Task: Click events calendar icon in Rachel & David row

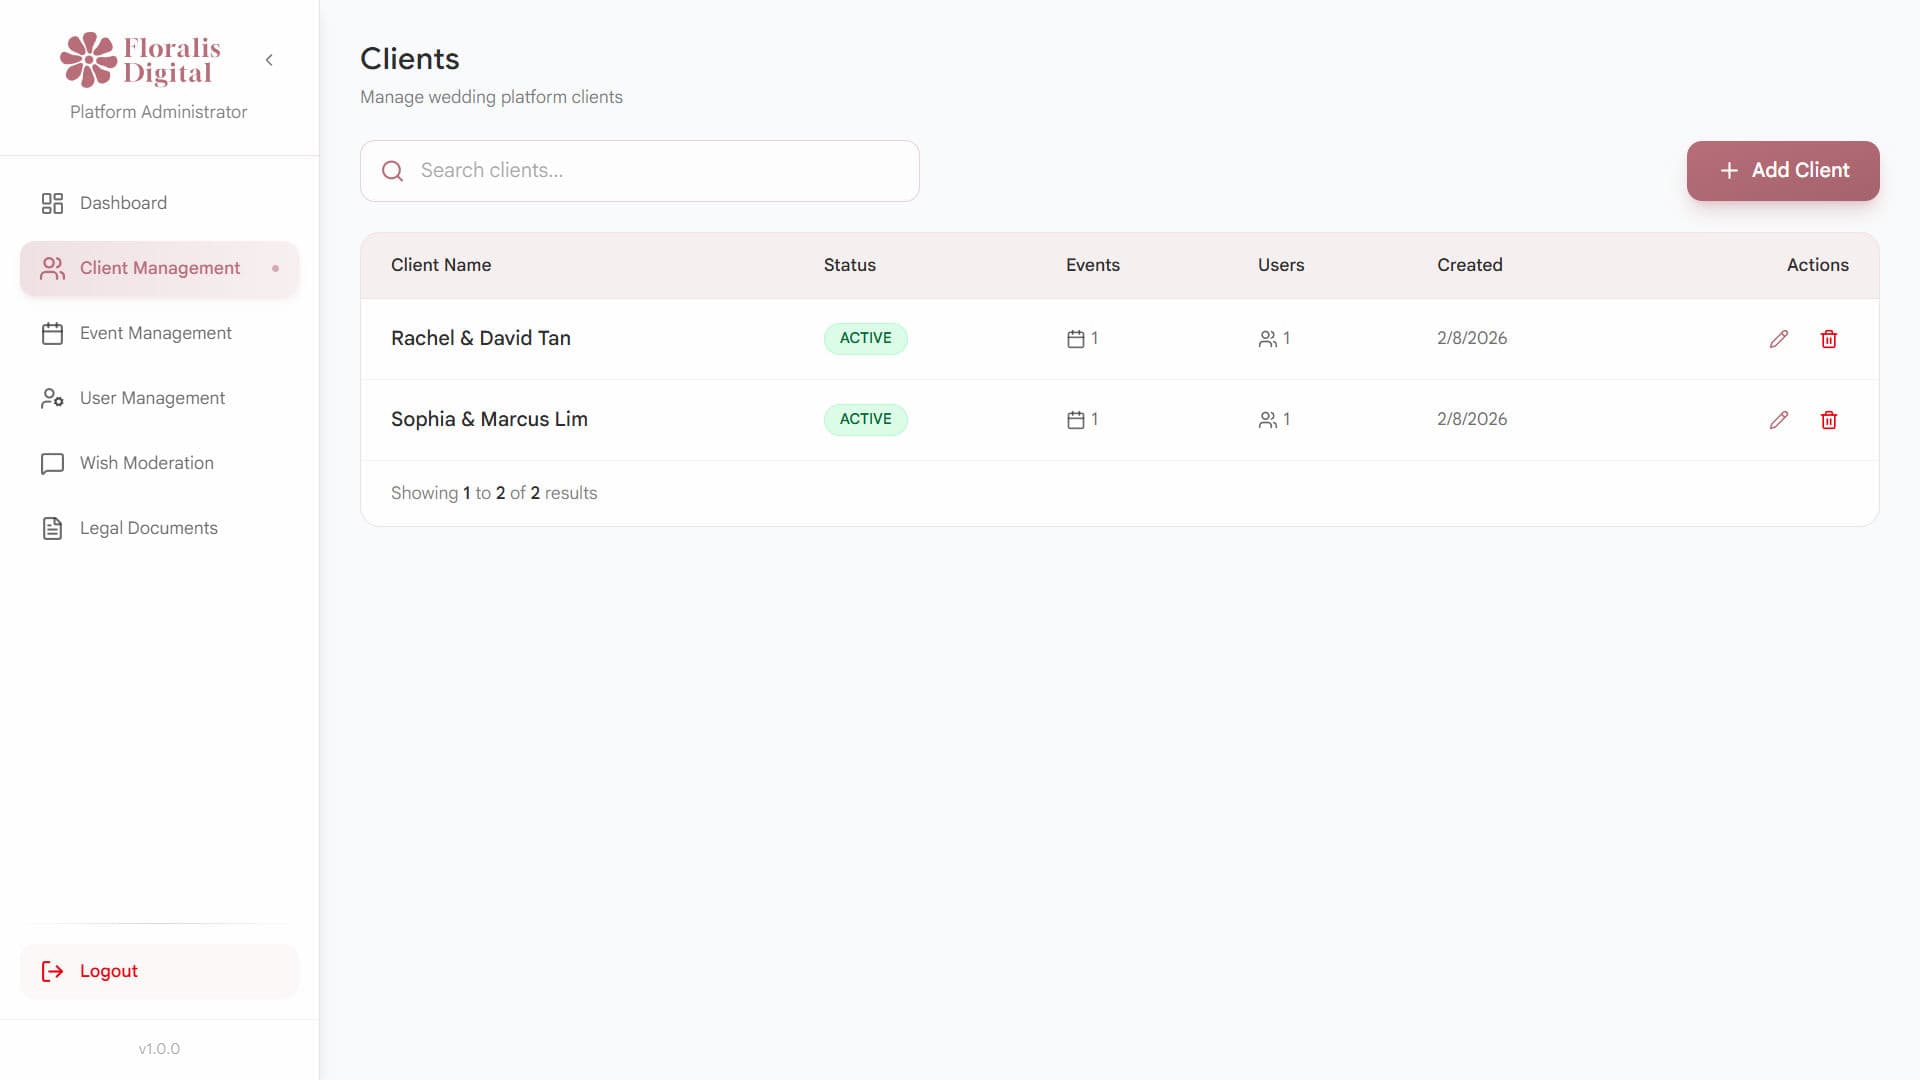Action: point(1076,339)
